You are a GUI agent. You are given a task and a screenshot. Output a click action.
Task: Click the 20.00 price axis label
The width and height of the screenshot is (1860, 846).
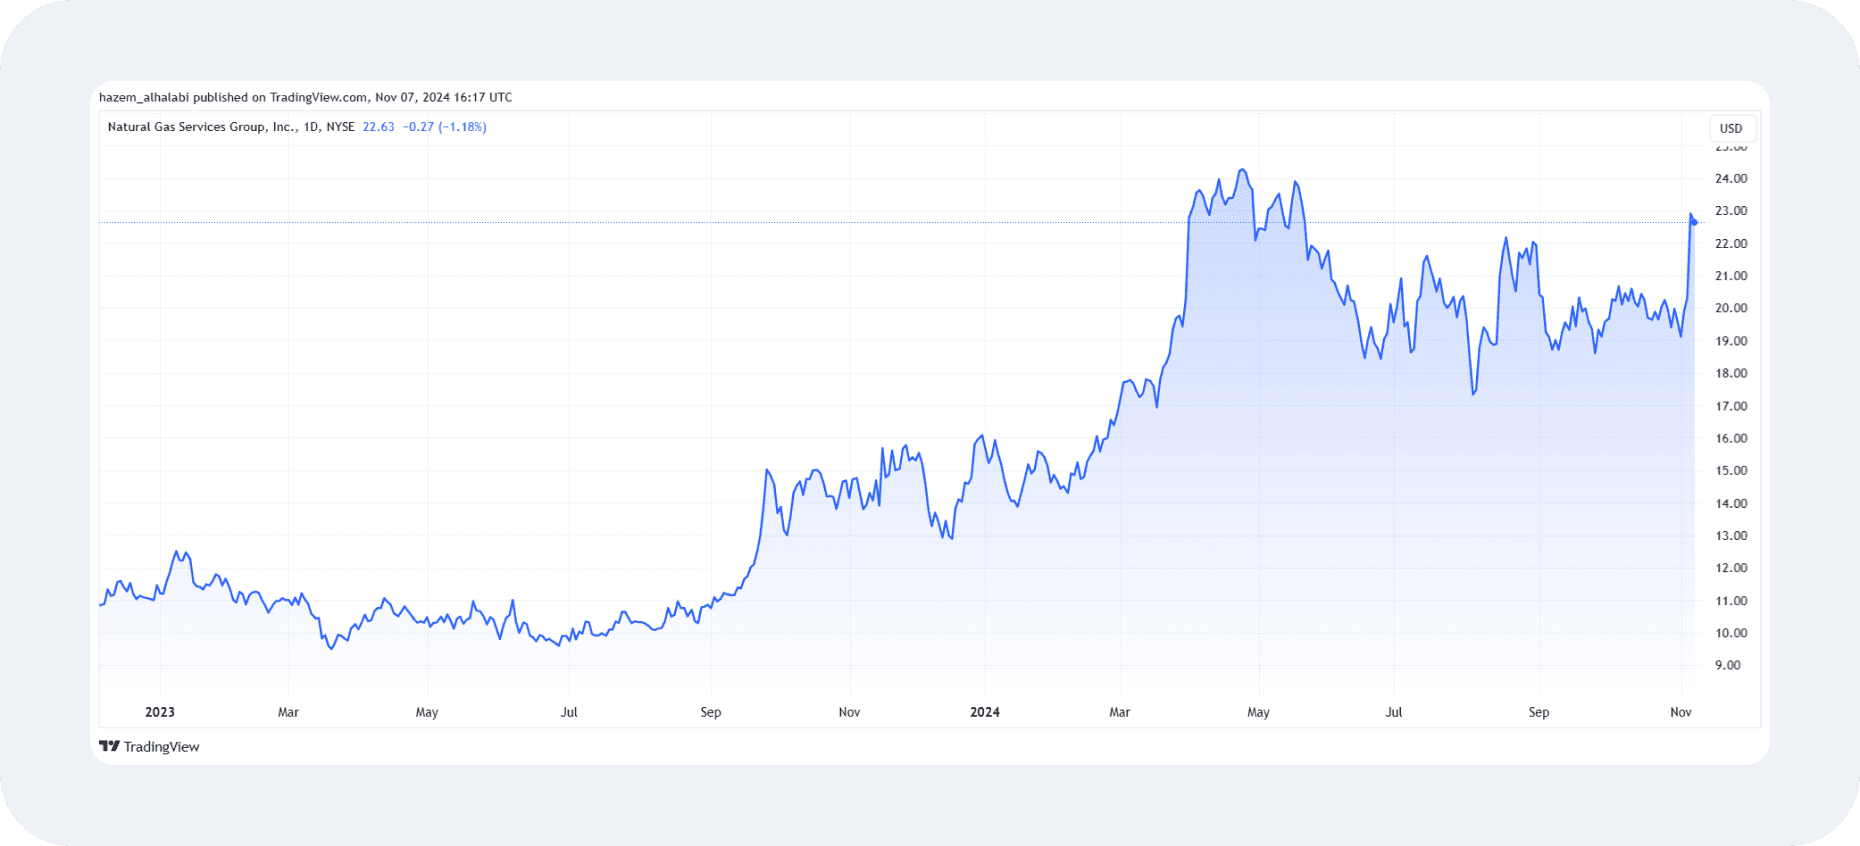coord(1731,308)
